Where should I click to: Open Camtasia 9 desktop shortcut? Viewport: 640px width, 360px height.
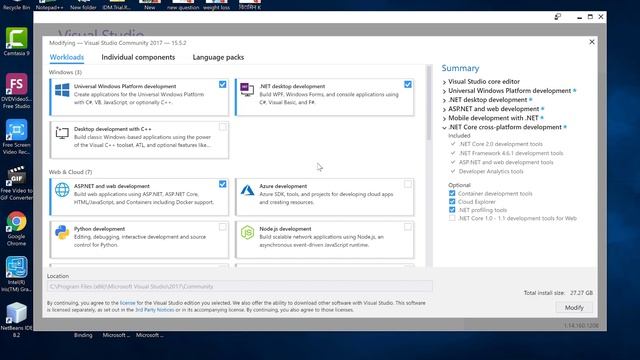(x=16, y=42)
